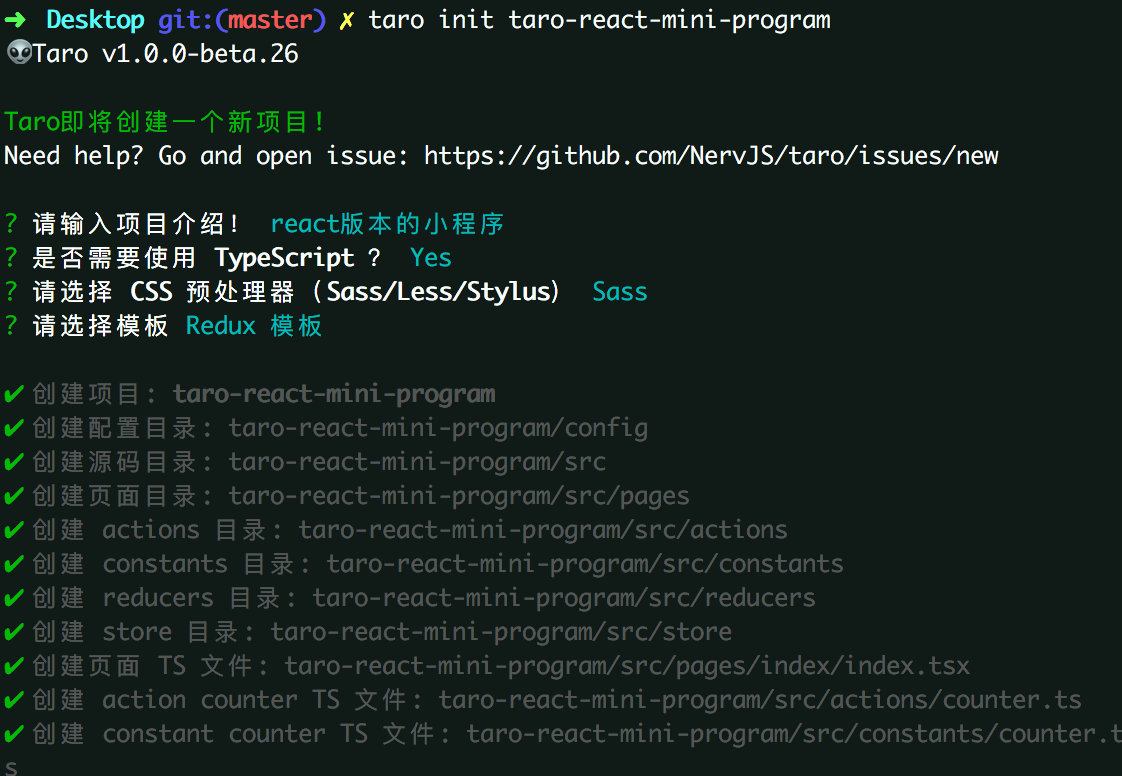Viewport: 1122px width, 776px height.
Task: Click the checkmark beside 创建页面 TS 文件 line
Action: (14, 666)
